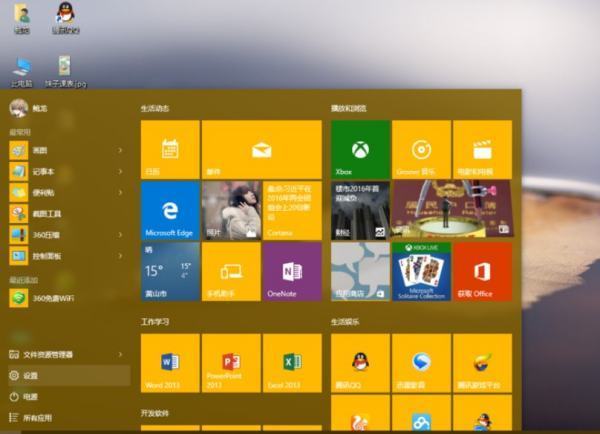Open the UC browser squirrel tile
Screen dimensions: 600x434
[x=360, y=413]
